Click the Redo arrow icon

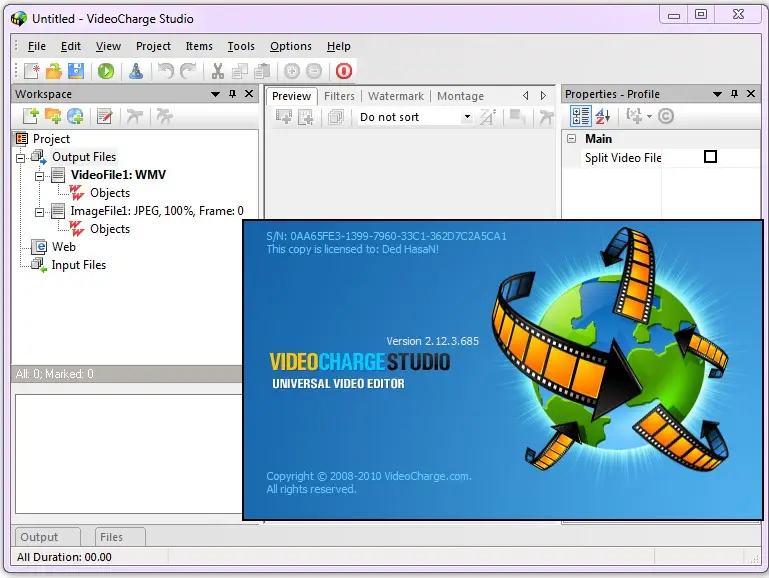pyautogui.click(x=188, y=71)
